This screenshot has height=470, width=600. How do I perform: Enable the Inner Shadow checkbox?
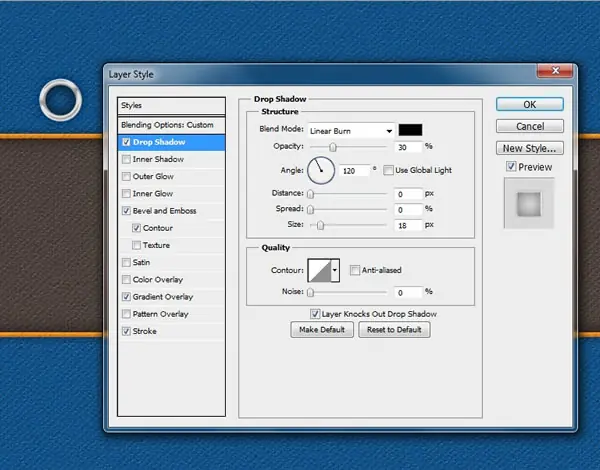[126, 159]
